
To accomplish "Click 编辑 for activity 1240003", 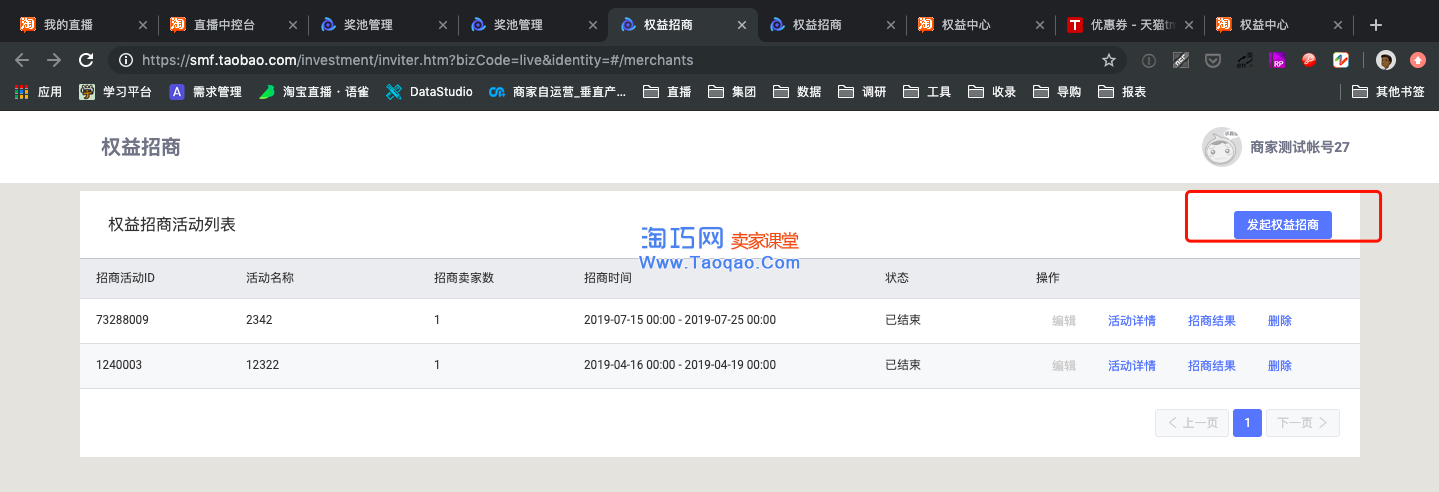I will pyautogui.click(x=1064, y=366).
